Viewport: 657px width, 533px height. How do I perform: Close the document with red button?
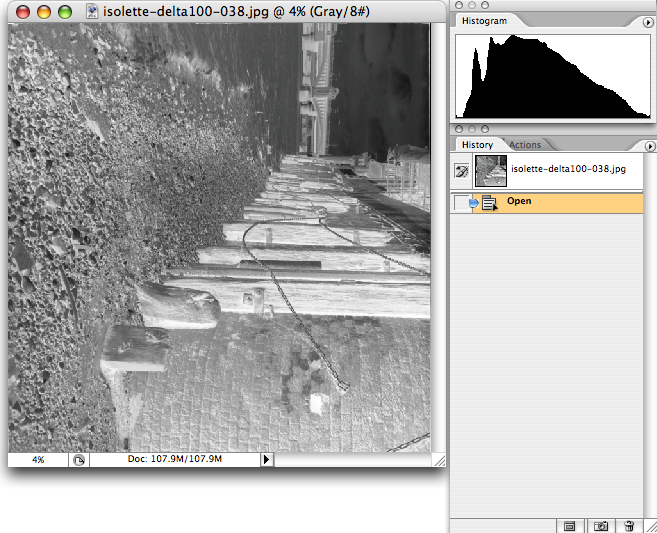point(23,12)
